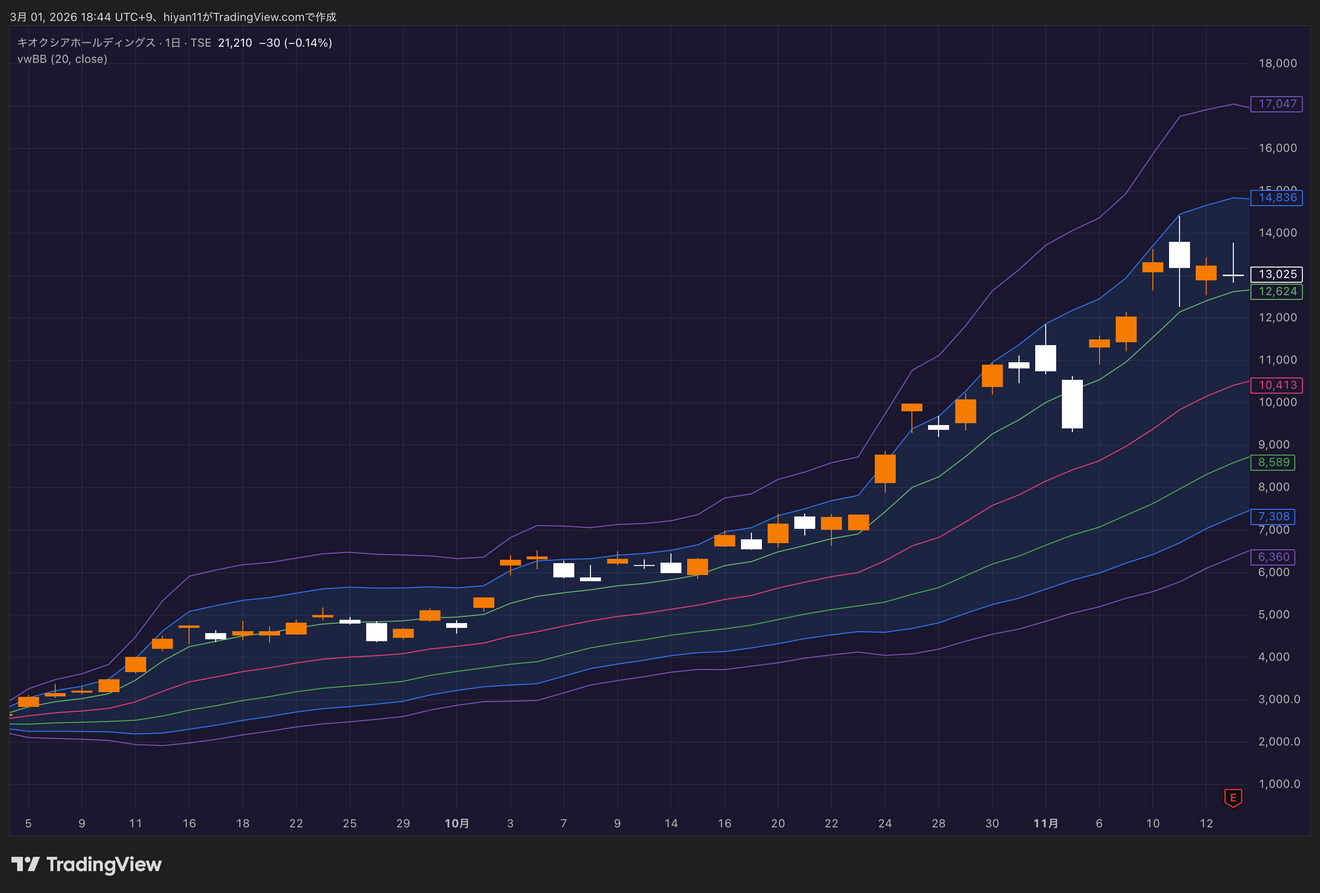Click the 10月 month label on time axis
Screen dimensions: 1320x893
pyautogui.click(x=456, y=823)
